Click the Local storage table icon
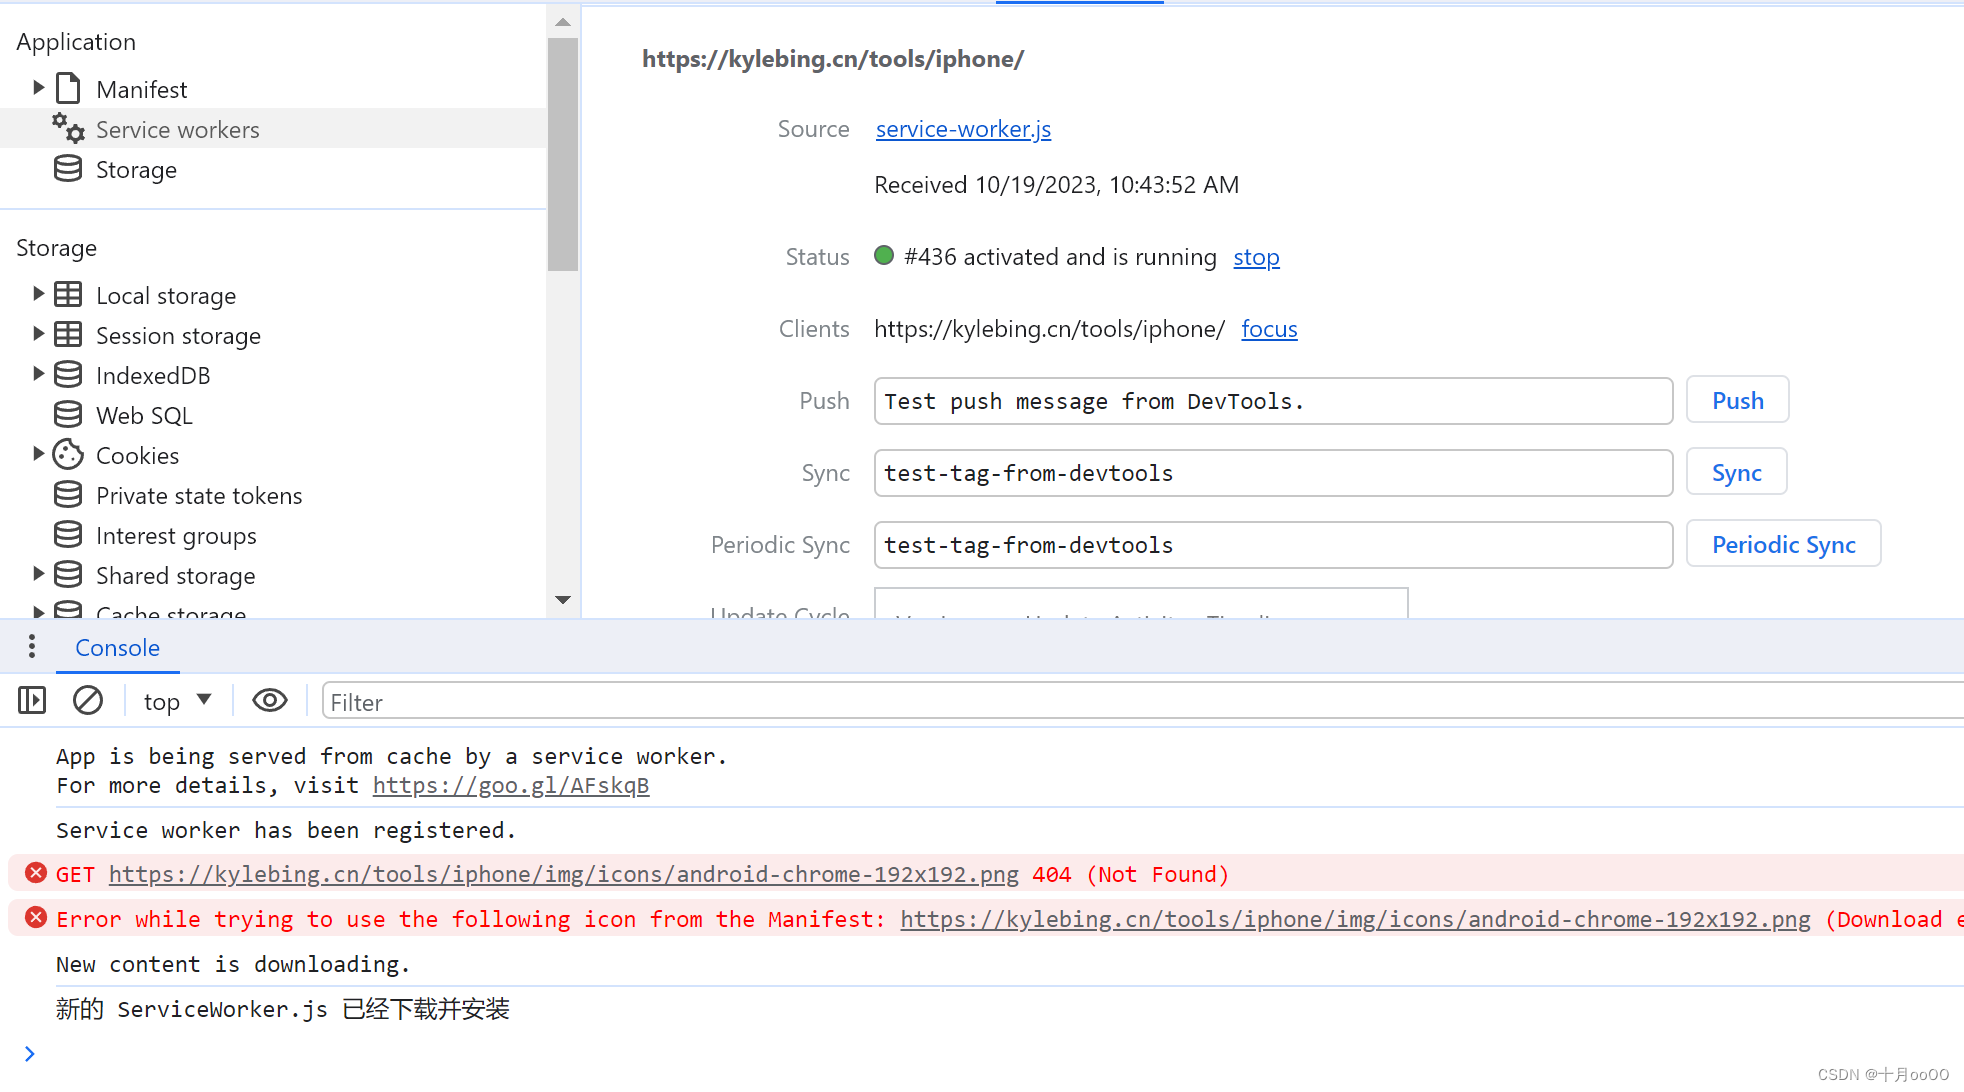This screenshot has height=1092, width=1964. click(x=68, y=295)
